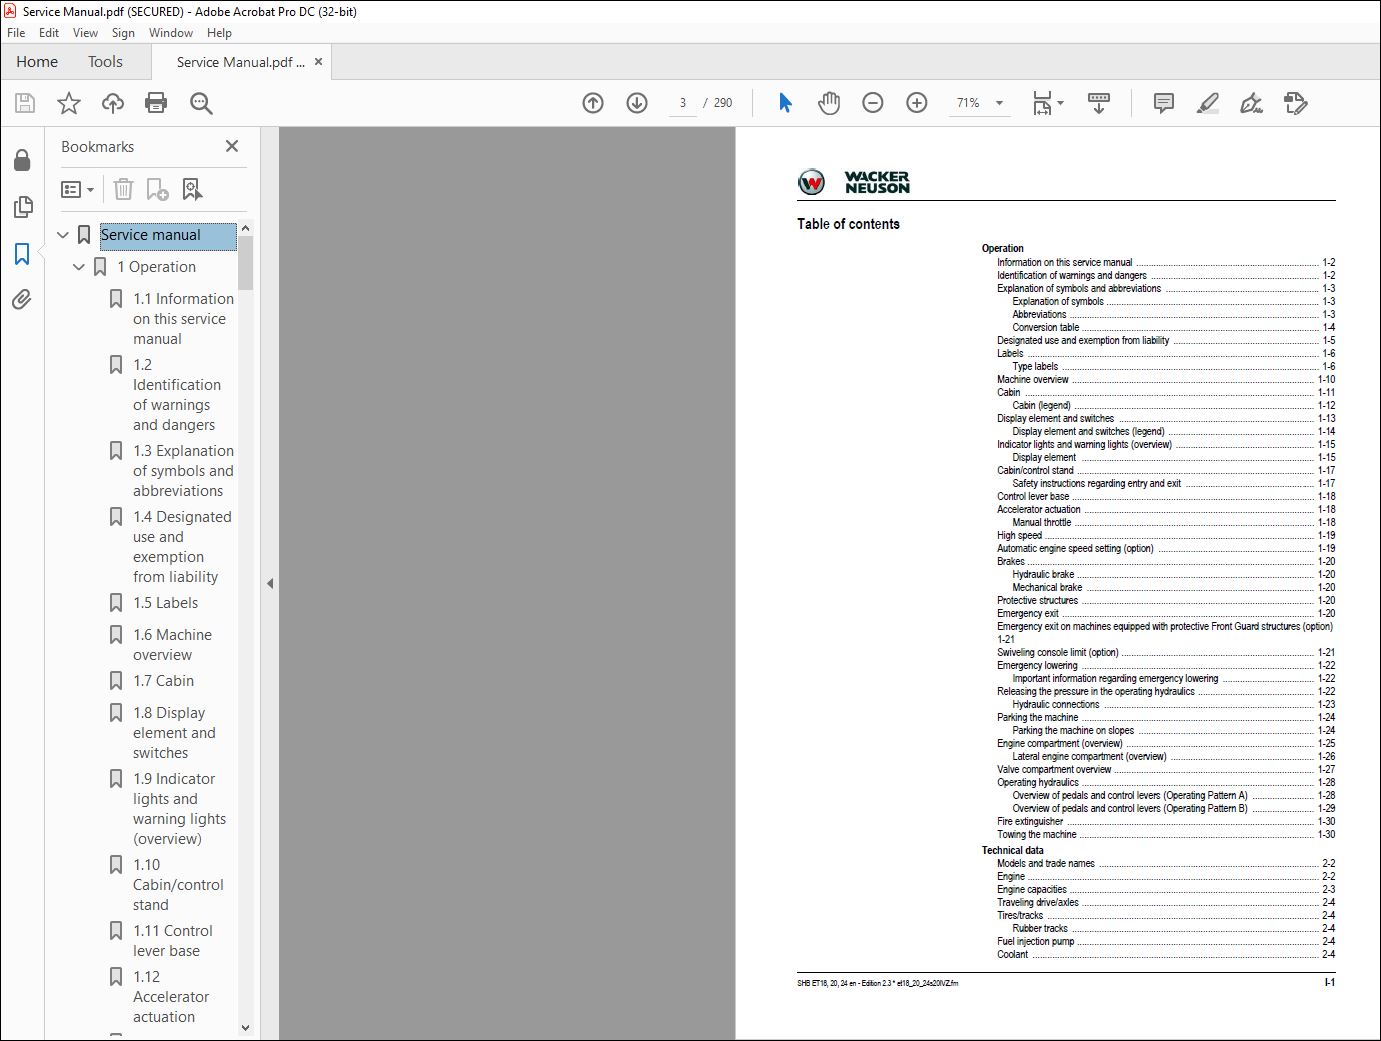1381x1041 pixels.
Task: Go to the next page arrow
Action: pyautogui.click(x=637, y=103)
